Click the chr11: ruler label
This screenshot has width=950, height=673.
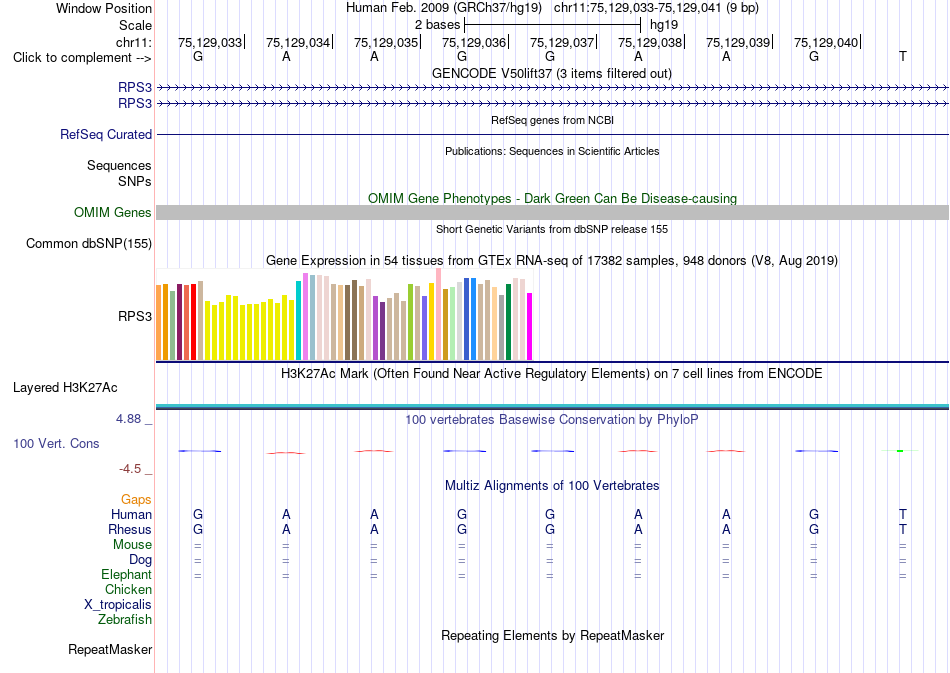tap(134, 42)
